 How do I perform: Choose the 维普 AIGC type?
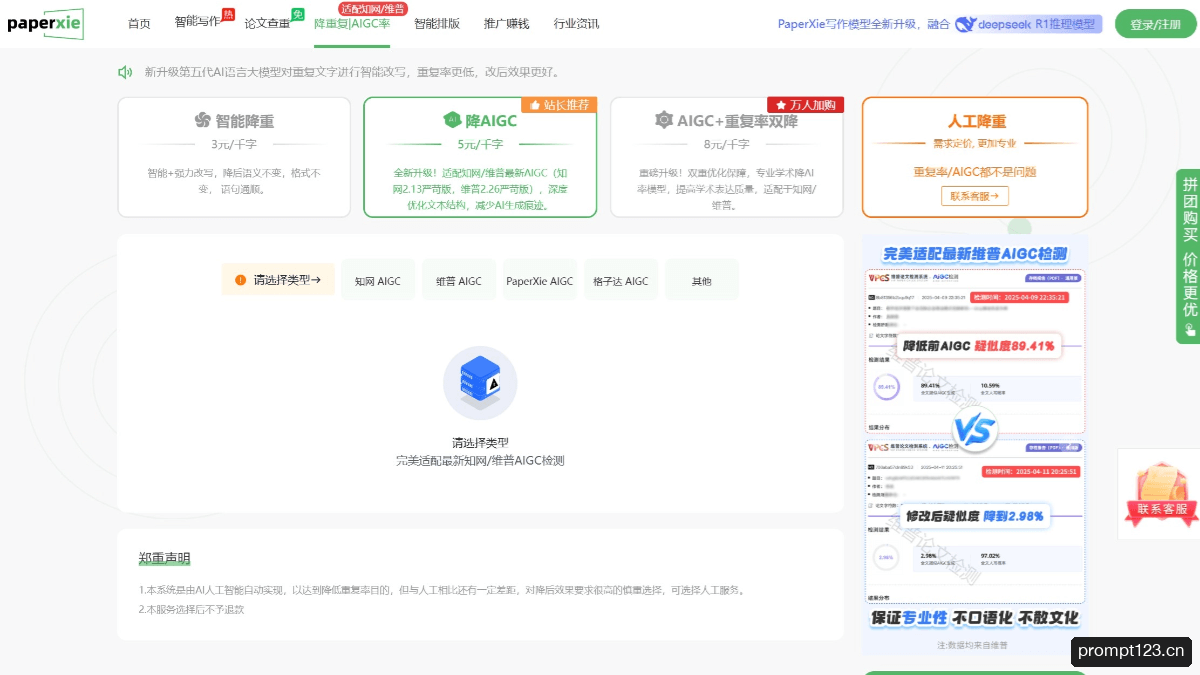(x=459, y=280)
